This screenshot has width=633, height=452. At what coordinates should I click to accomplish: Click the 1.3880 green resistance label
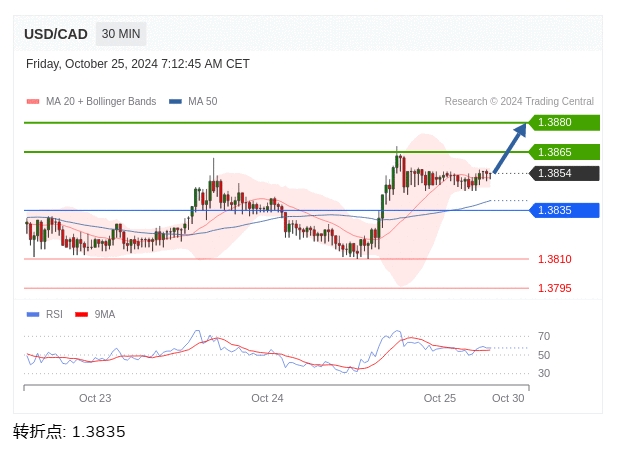click(x=564, y=122)
